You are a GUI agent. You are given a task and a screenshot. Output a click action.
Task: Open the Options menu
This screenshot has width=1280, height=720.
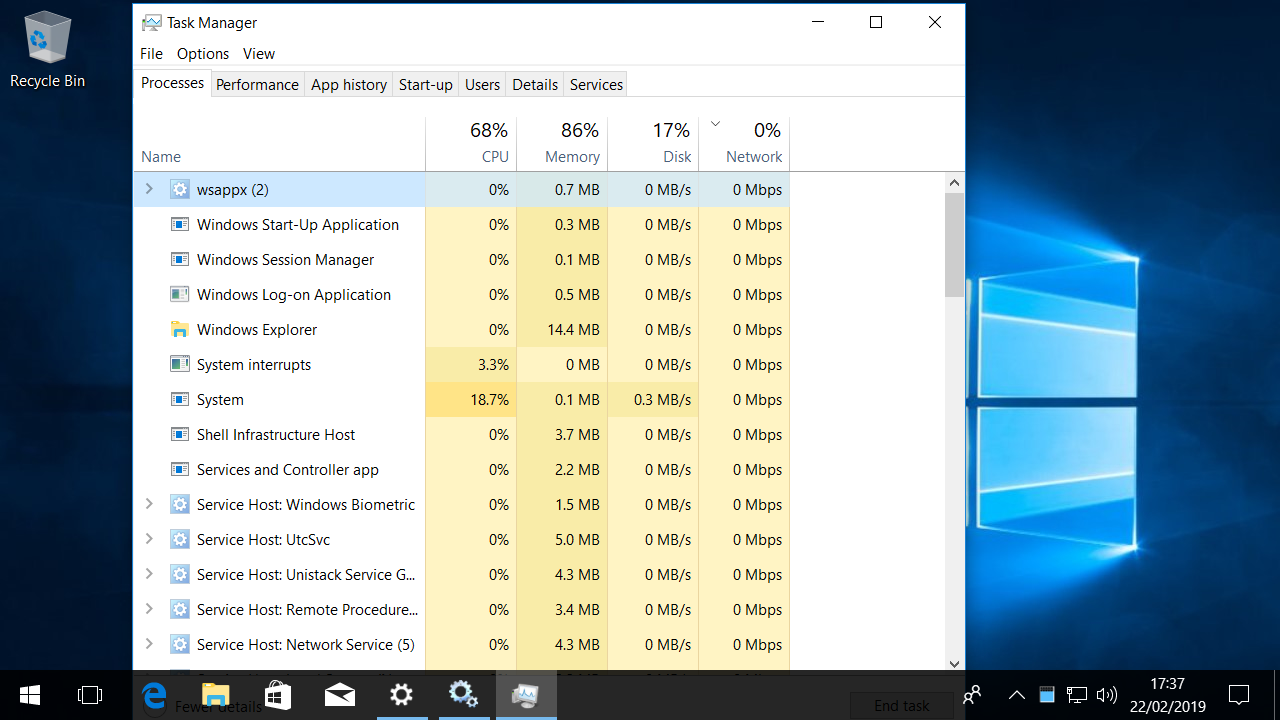(203, 54)
